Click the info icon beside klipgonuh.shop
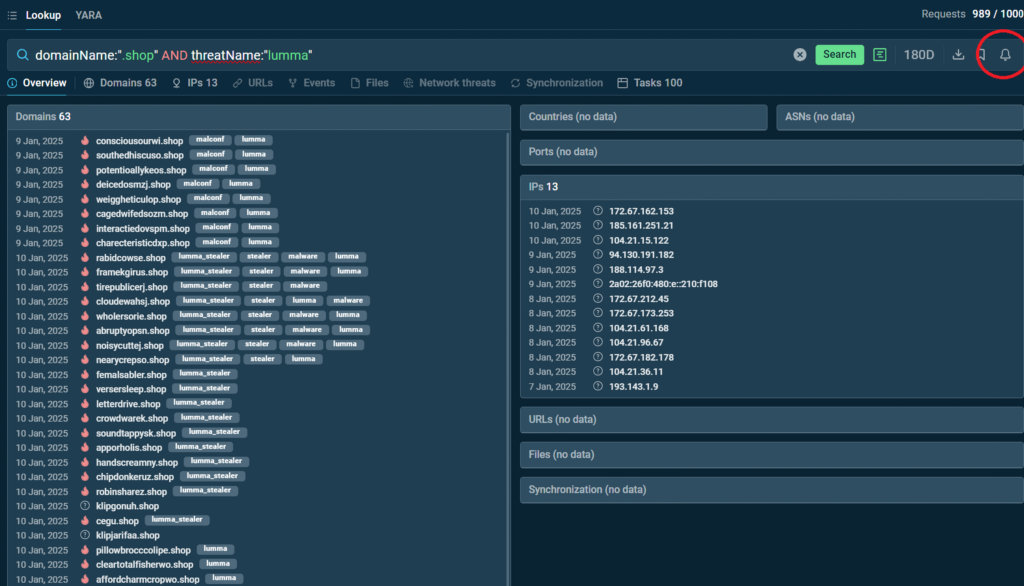The width and height of the screenshot is (1024, 586). click(x=85, y=506)
